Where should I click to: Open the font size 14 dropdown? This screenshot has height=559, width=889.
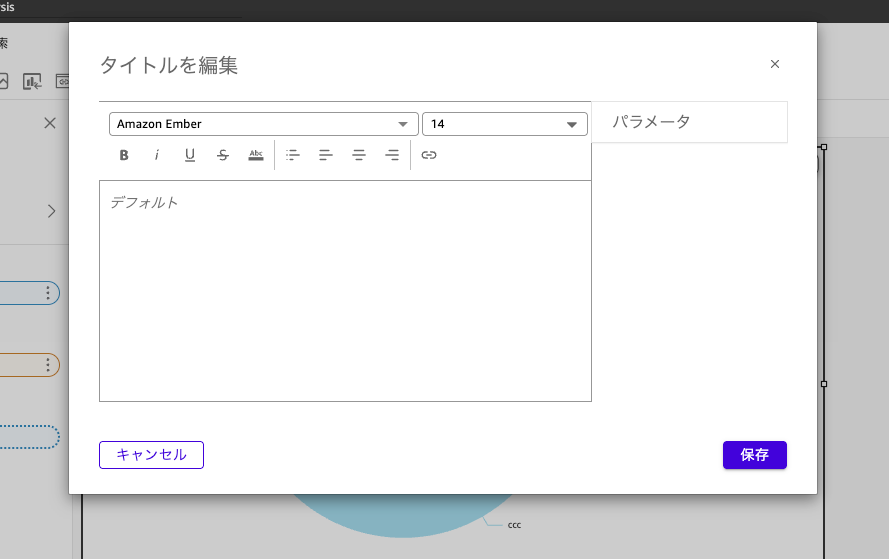(x=504, y=124)
